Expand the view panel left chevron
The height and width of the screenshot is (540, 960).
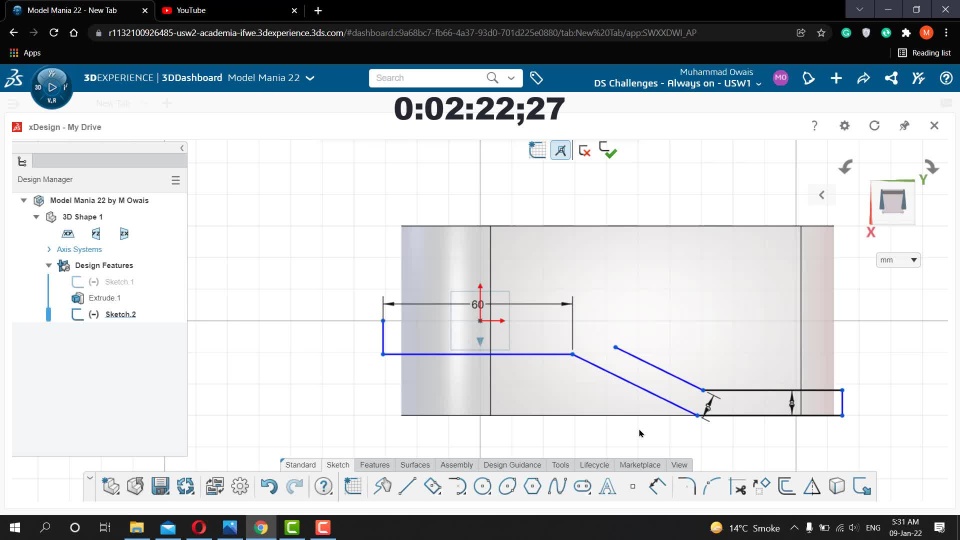pos(822,195)
